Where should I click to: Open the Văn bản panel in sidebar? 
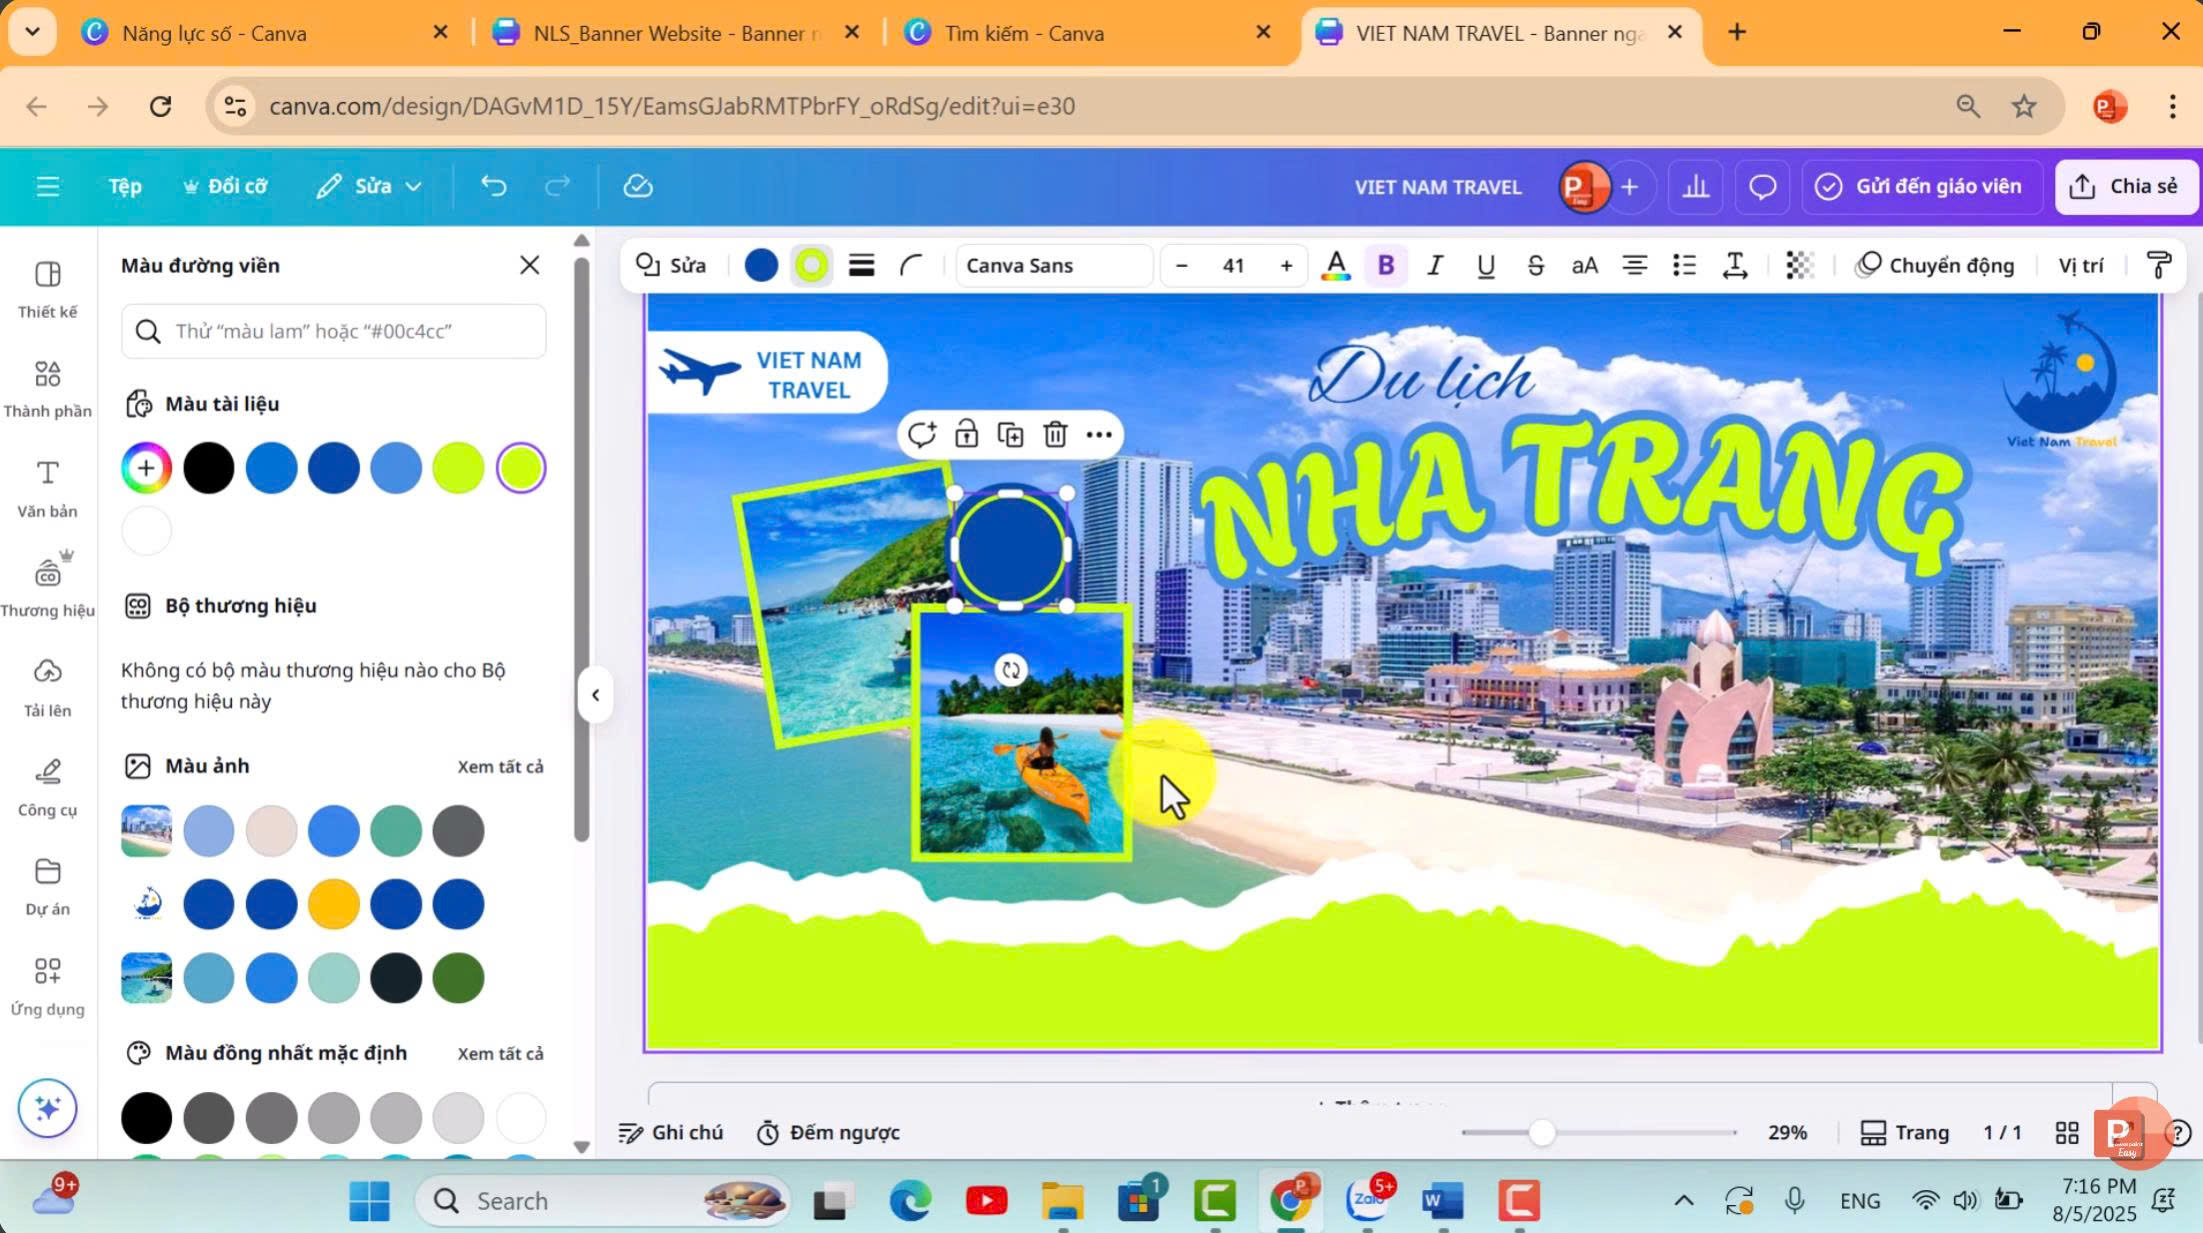46,485
